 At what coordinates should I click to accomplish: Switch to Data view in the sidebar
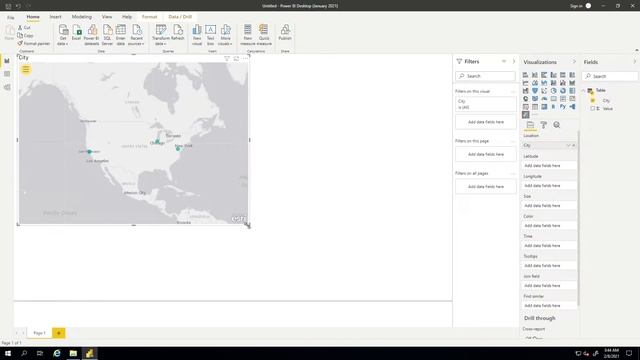(x=7, y=74)
